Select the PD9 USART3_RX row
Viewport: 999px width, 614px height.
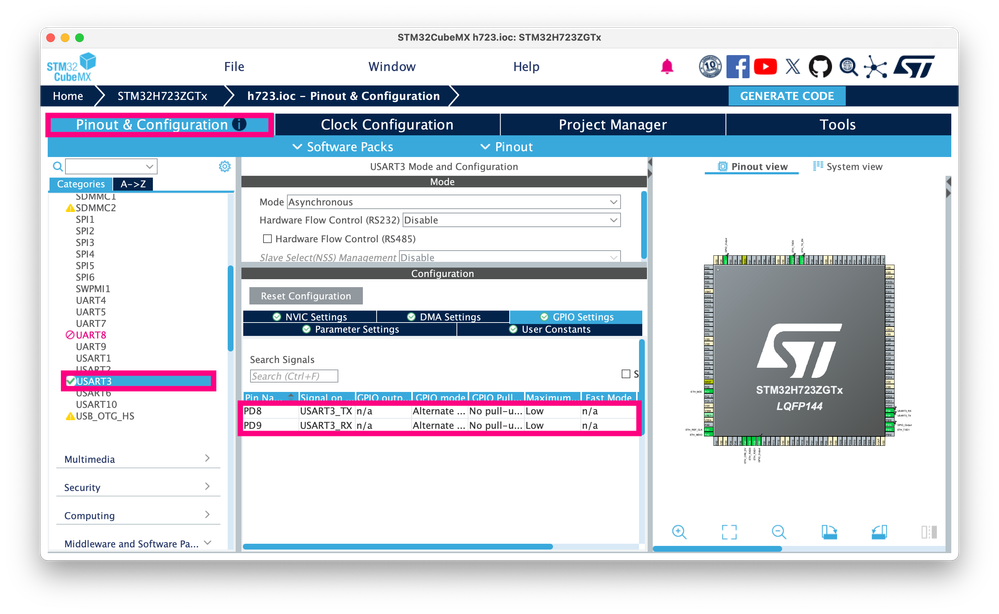[x=440, y=425]
